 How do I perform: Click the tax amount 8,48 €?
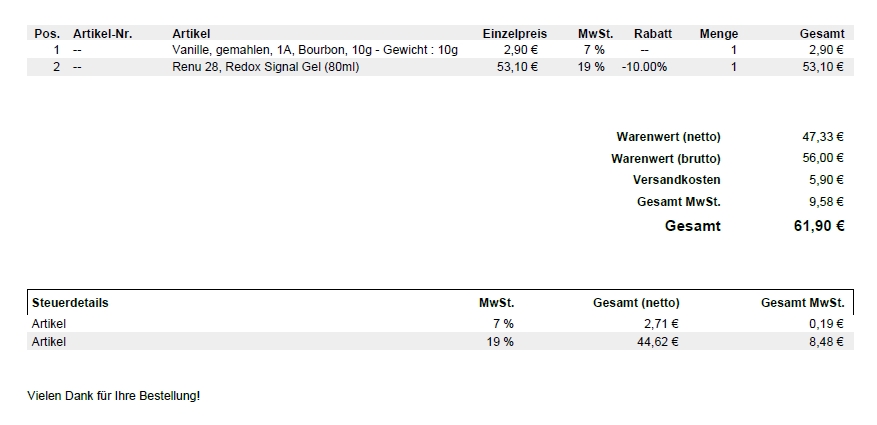pyautogui.click(x=826, y=342)
